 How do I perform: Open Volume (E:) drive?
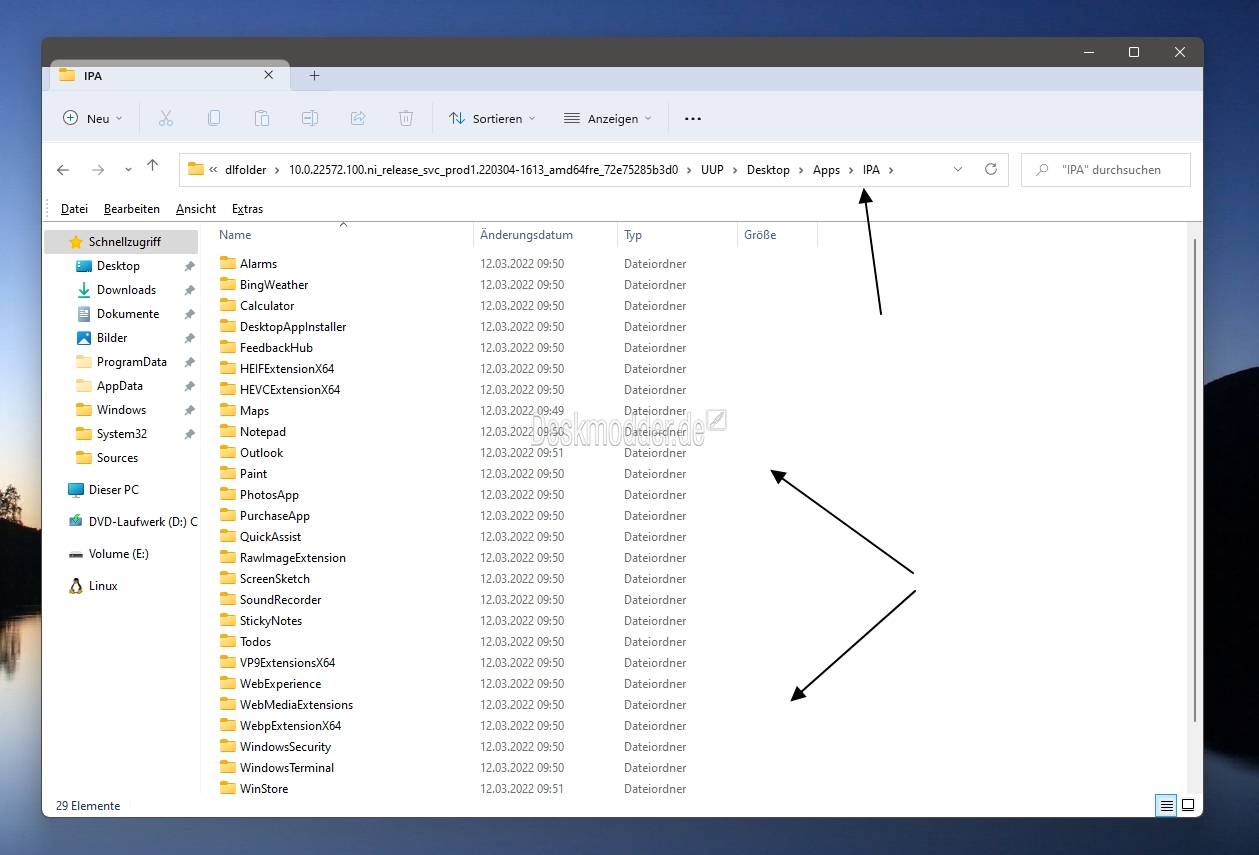coord(118,554)
